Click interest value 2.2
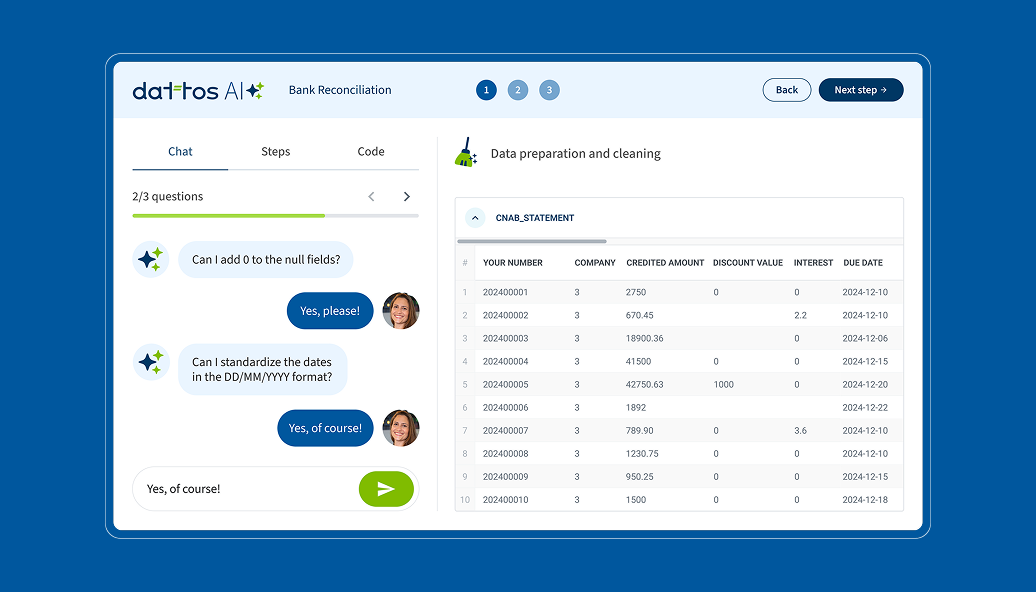 click(800, 315)
